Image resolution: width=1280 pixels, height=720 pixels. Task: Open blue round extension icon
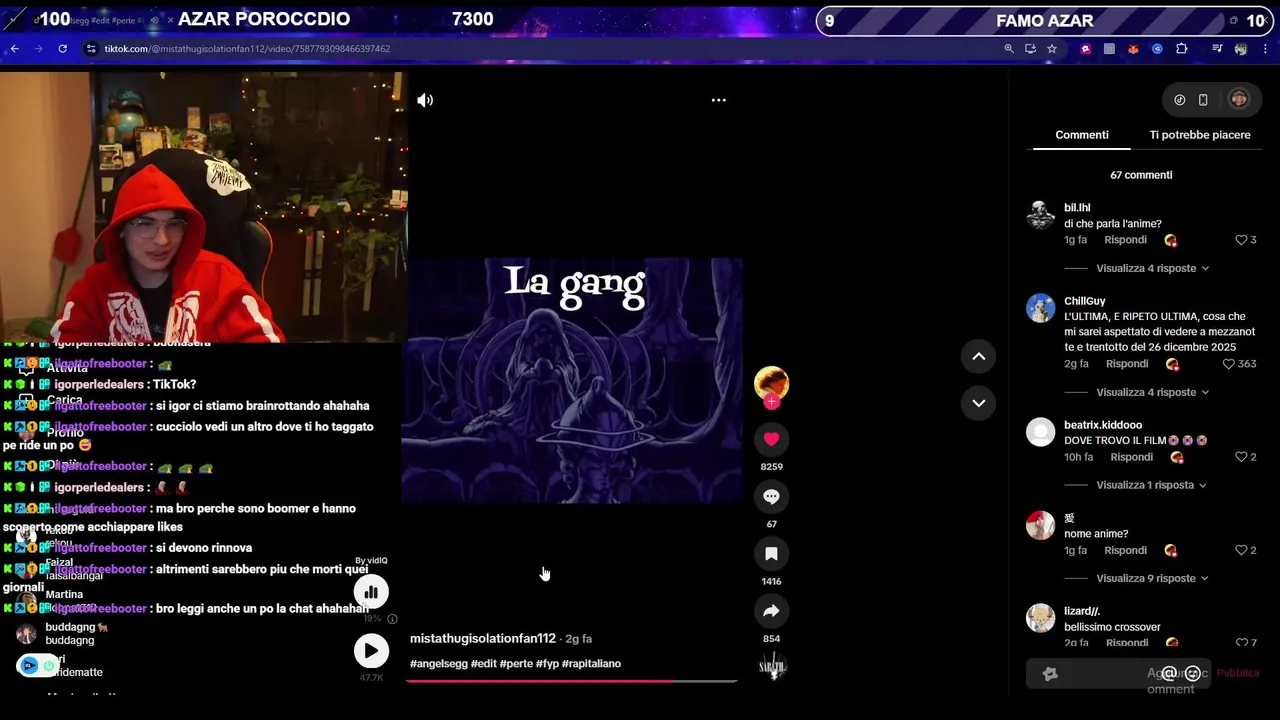coord(1157,49)
